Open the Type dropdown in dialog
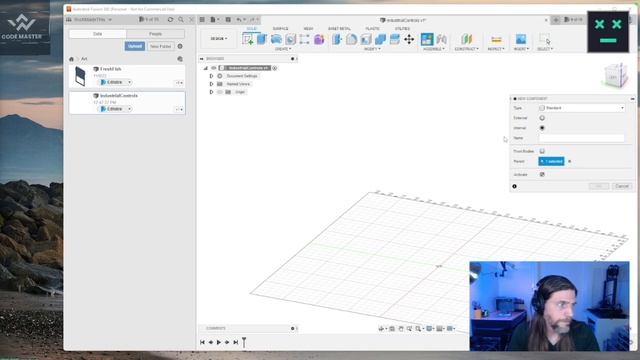Viewport: 640px width, 360px height. tap(582, 108)
